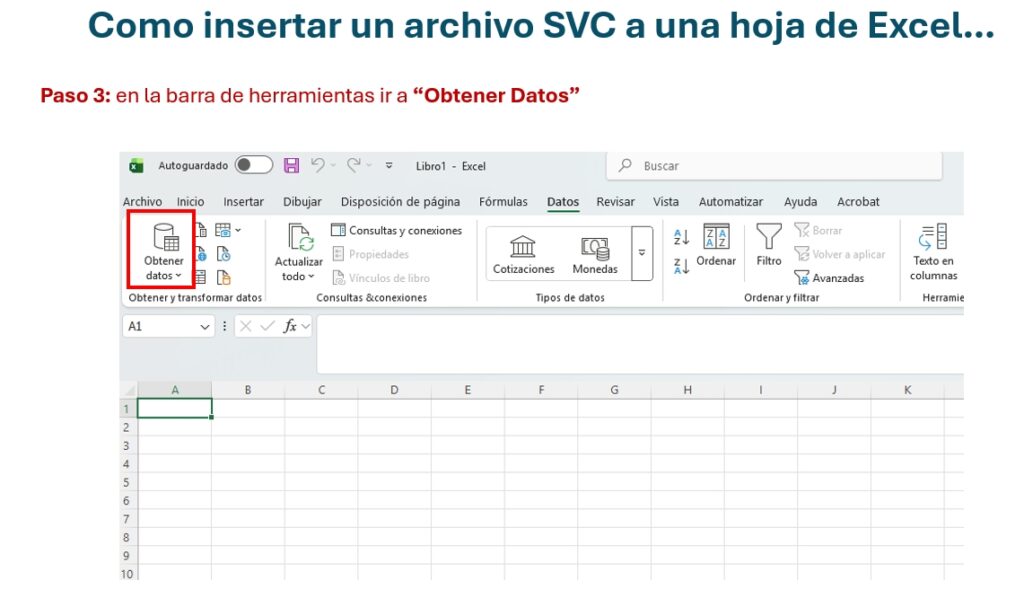Toggle the Autoguardado switch

click(254, 166)
